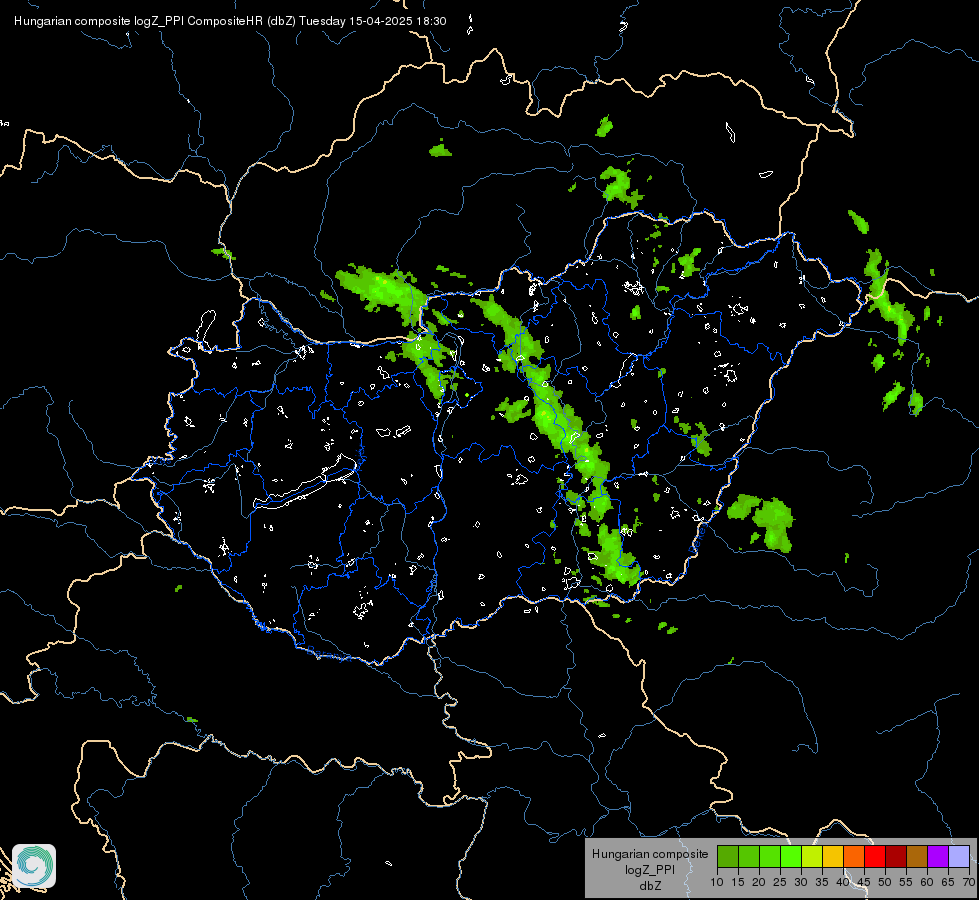Click the swirl logo icon in the corner
This screenshot has width=979, height=900.
click(34, 866)
